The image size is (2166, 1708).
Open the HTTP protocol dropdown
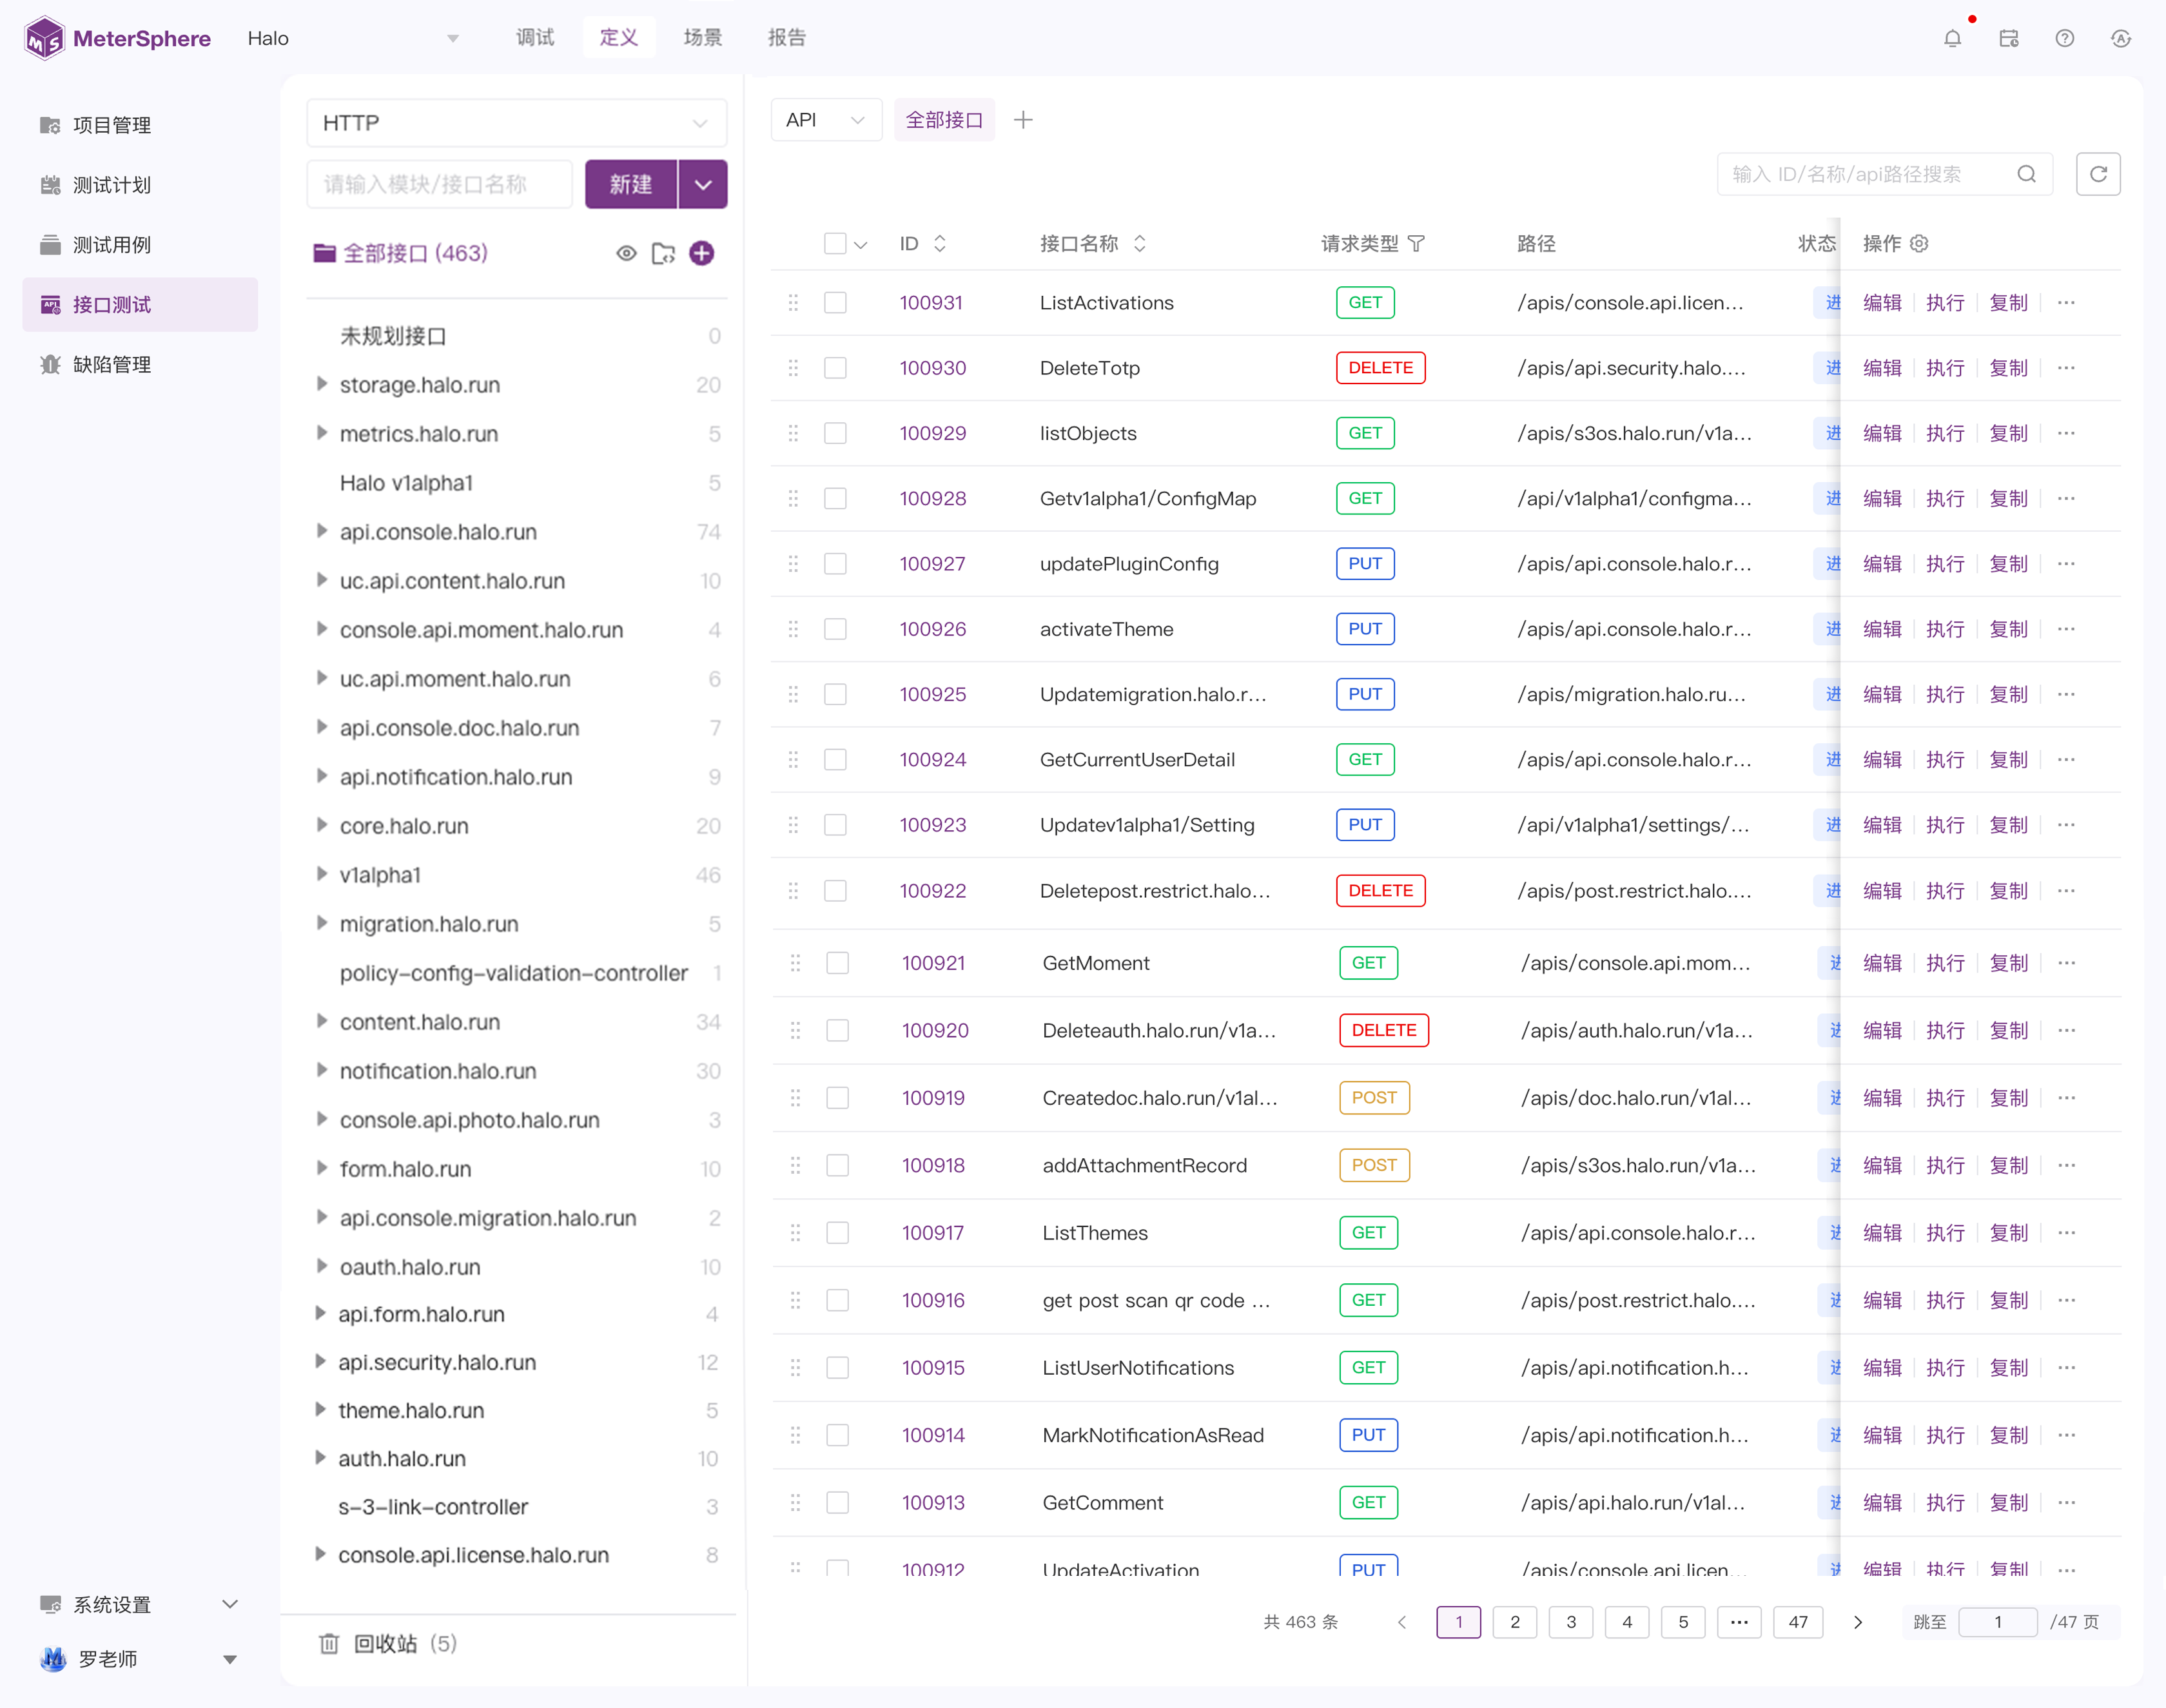516,123
